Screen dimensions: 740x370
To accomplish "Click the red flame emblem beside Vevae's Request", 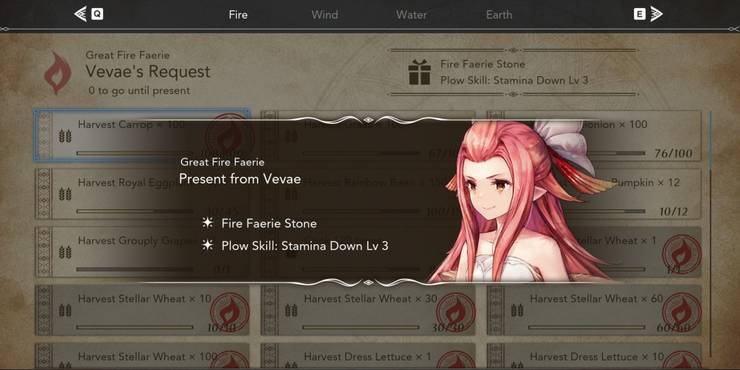I will tap(58, 73).
